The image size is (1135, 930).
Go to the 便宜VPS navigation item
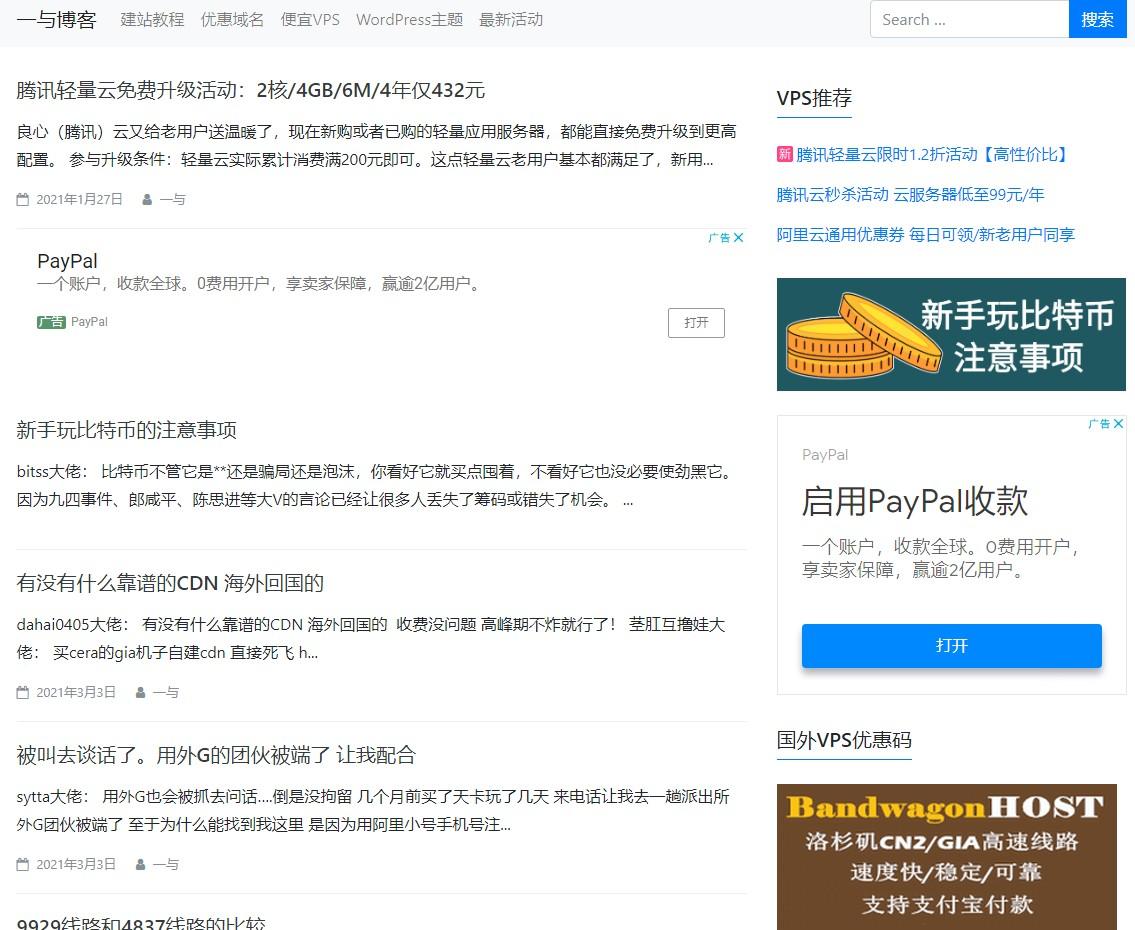coord(310,19)
